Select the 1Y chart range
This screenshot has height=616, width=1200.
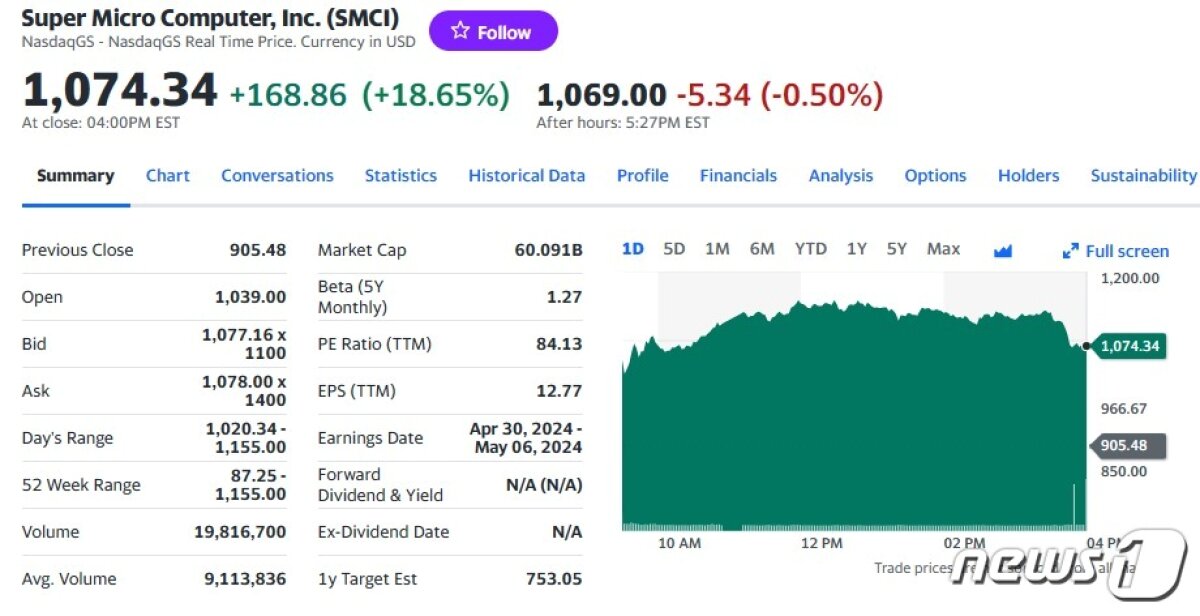pyautogui.click(x=856, y=249)
